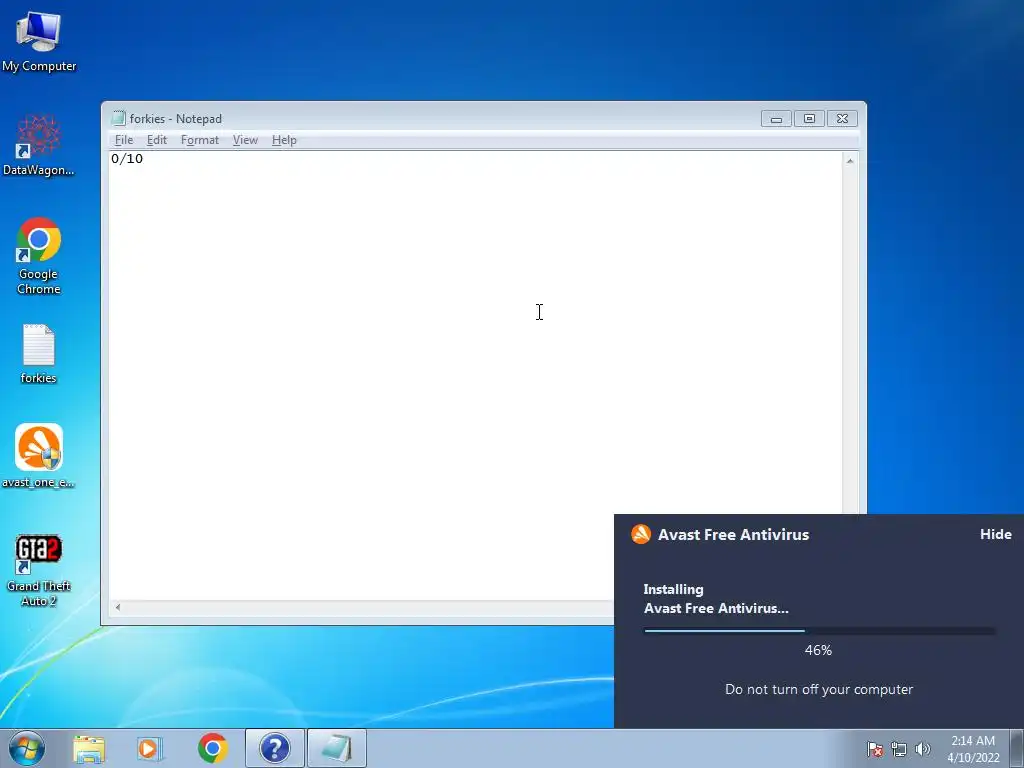Switch to Notepad via taskbar button
The height and width of the screenshot is (768, 1024).
[337, 748]
